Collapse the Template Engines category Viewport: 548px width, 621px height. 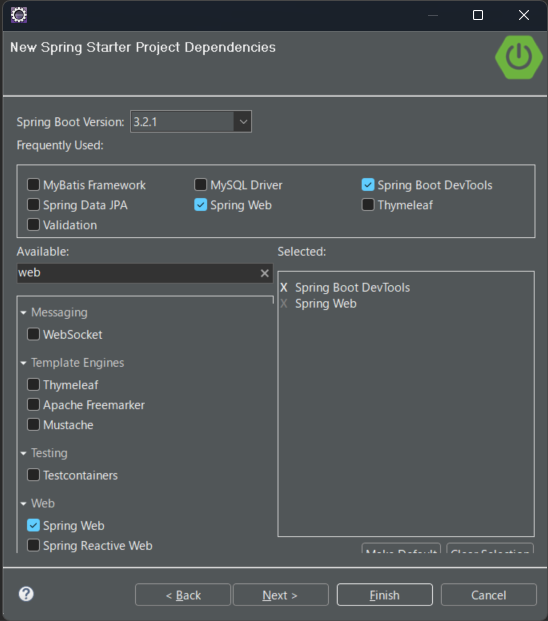(x=23, y=363)
